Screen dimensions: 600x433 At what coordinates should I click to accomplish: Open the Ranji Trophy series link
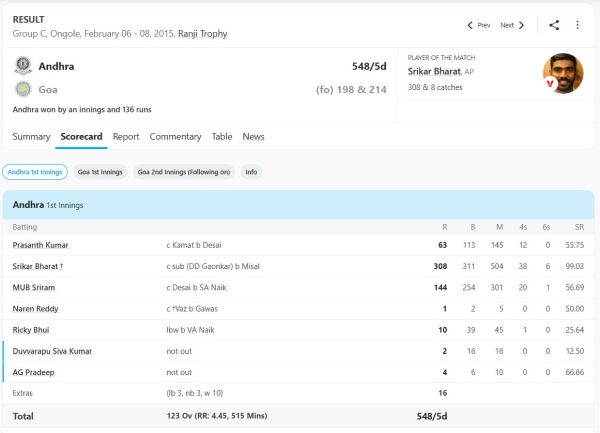[x=202, y=34]
